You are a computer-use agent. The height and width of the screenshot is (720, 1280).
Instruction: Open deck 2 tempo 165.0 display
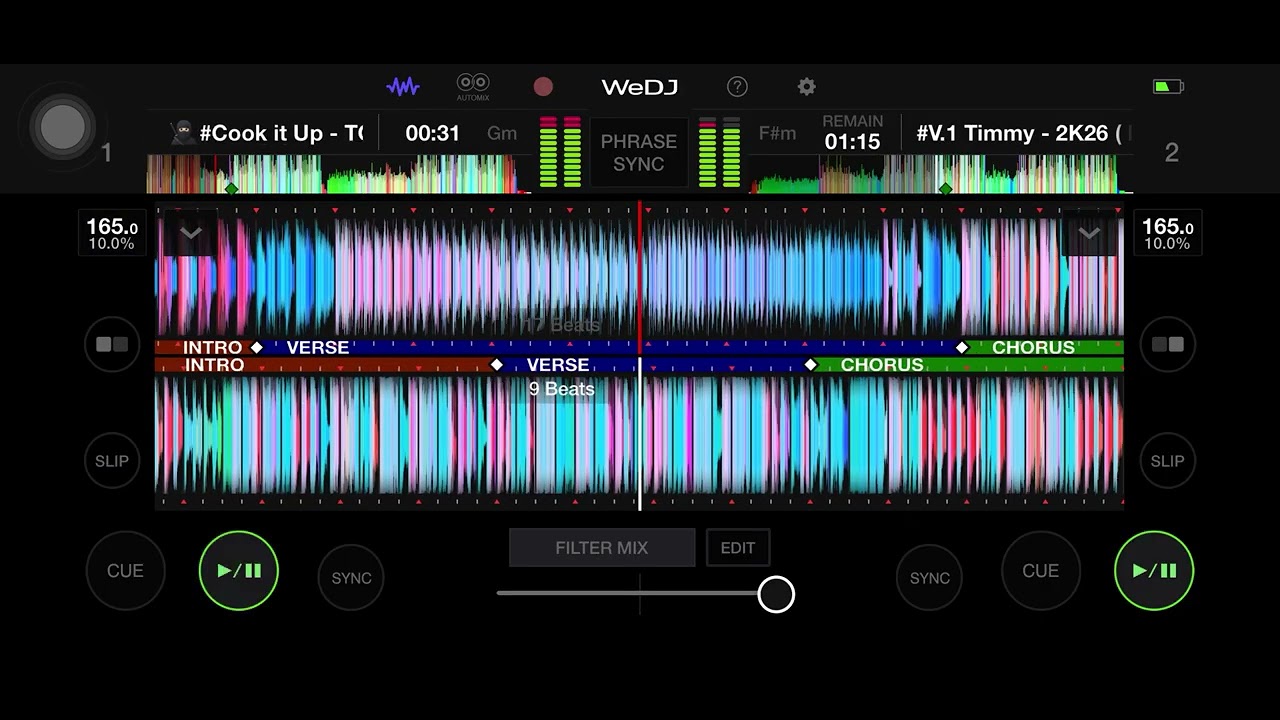1167,233
